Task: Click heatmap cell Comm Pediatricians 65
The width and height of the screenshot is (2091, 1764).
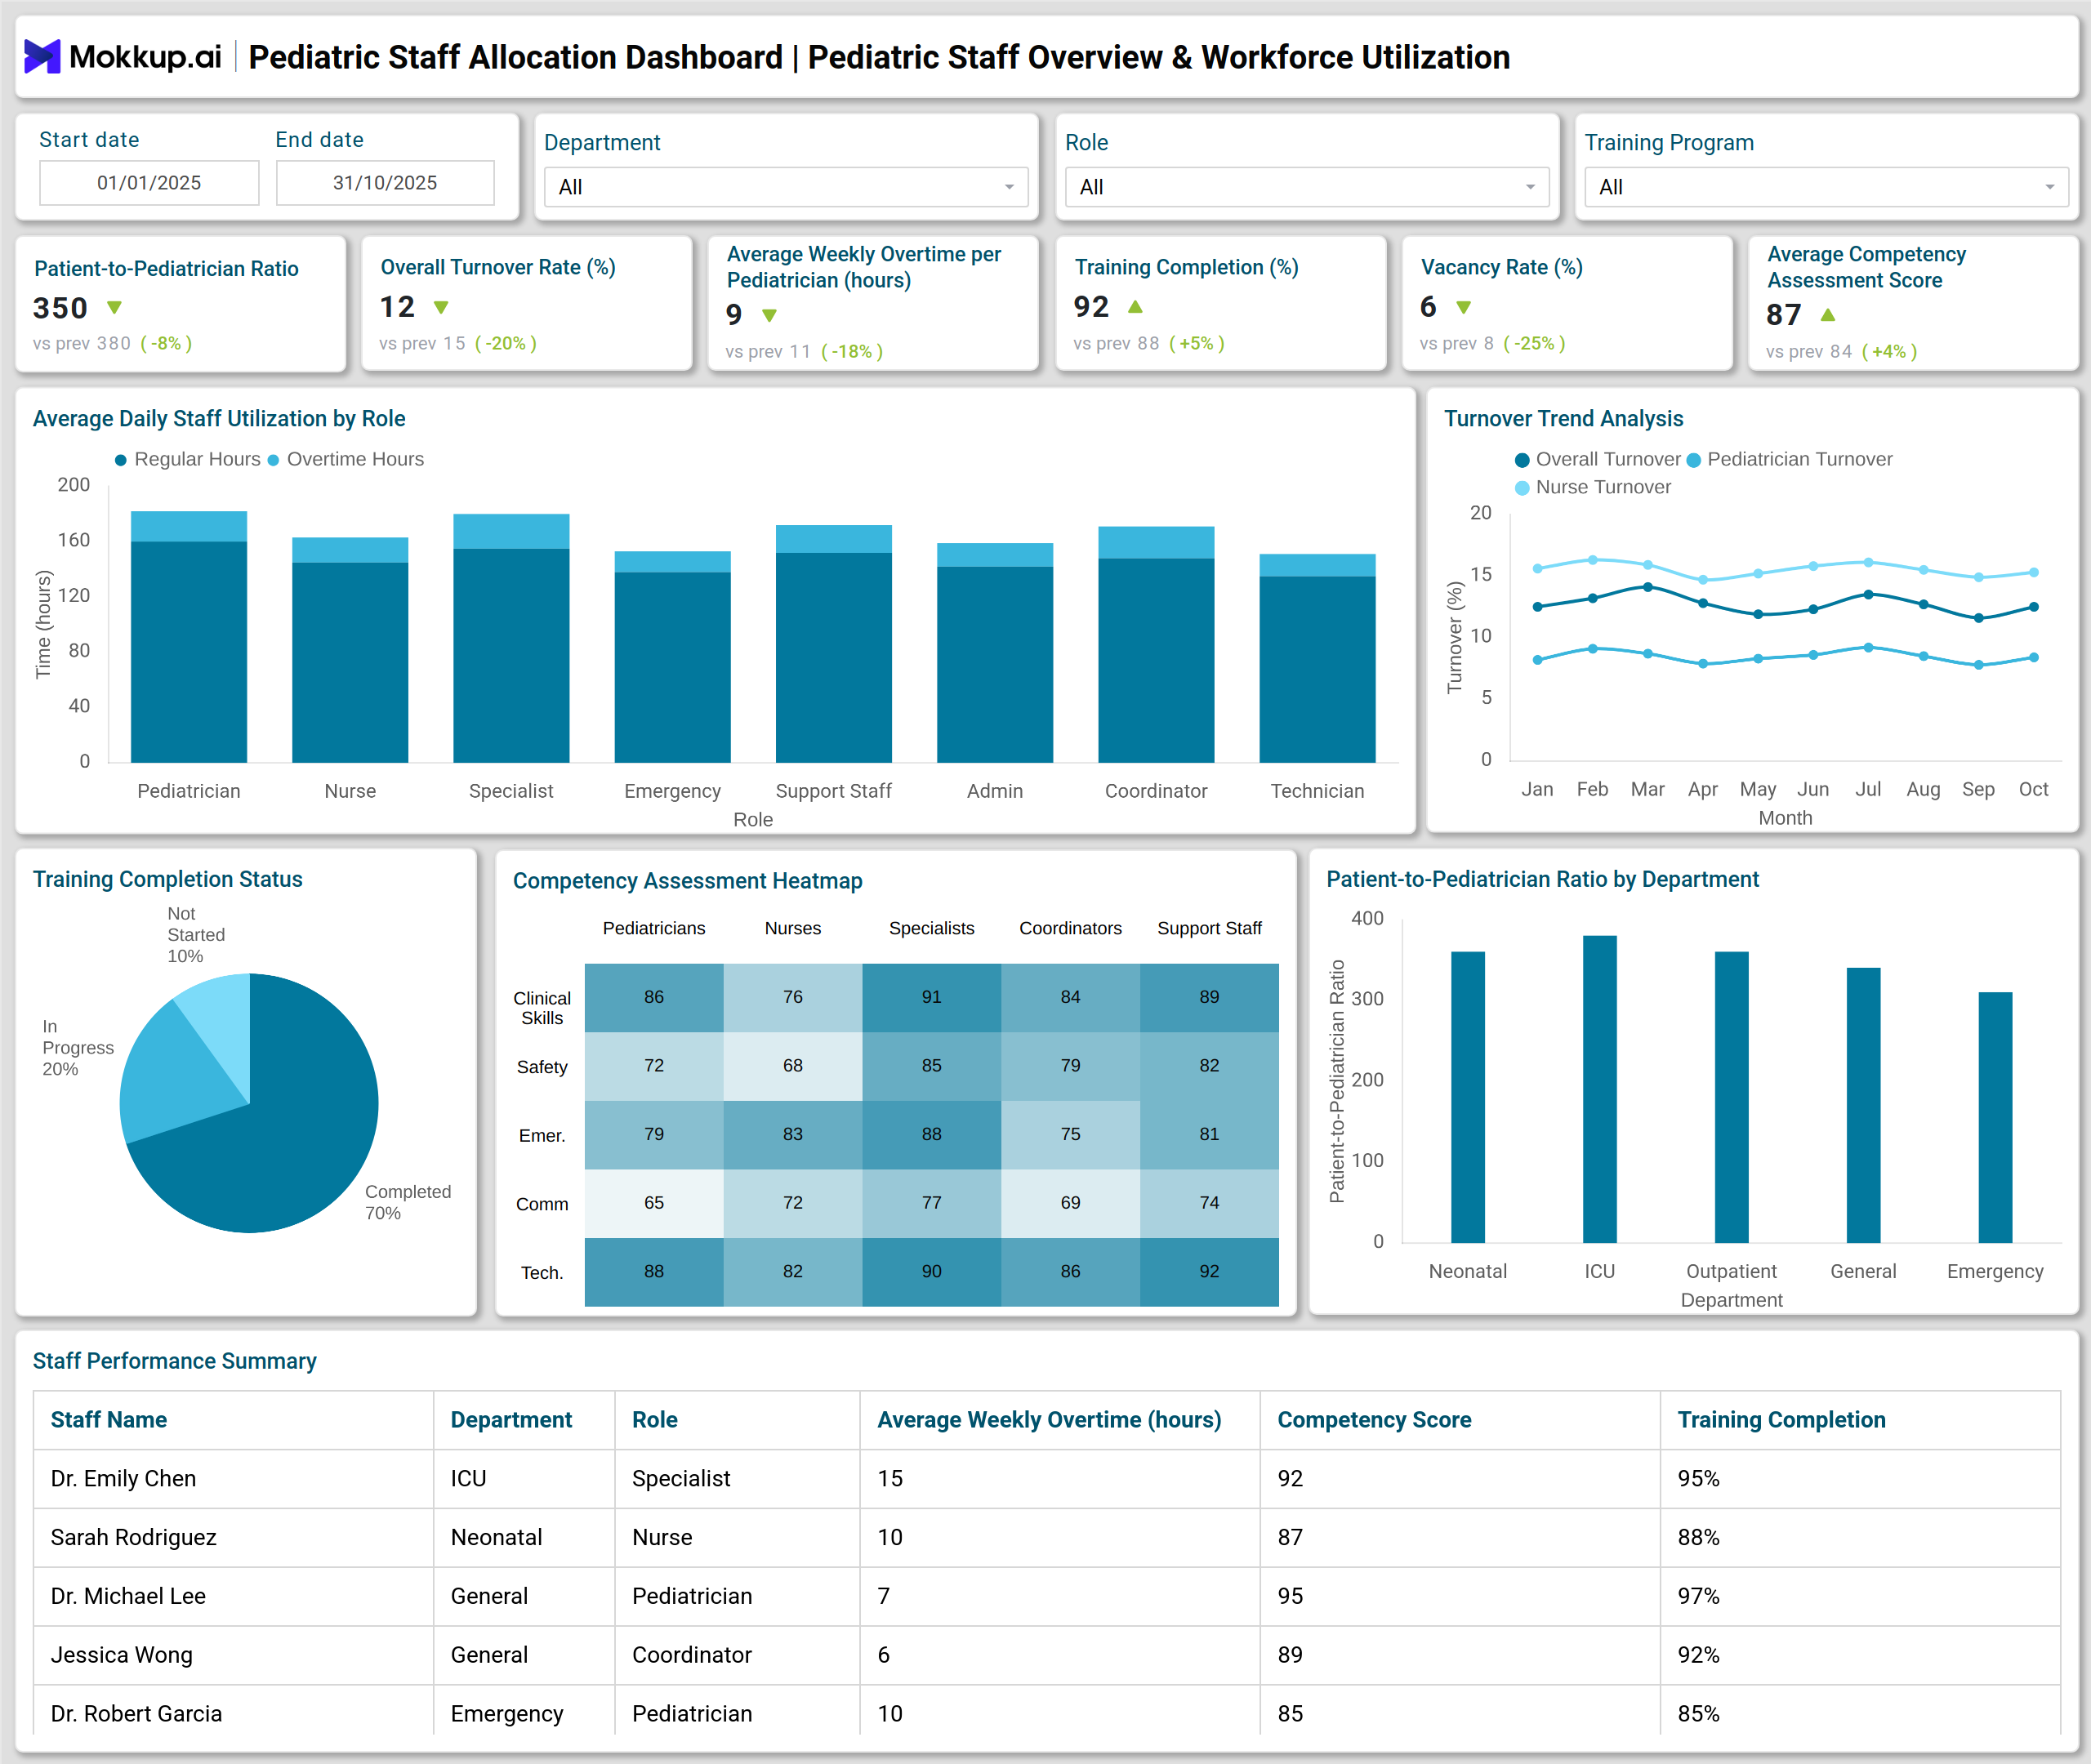Action: coord(654,1203)
